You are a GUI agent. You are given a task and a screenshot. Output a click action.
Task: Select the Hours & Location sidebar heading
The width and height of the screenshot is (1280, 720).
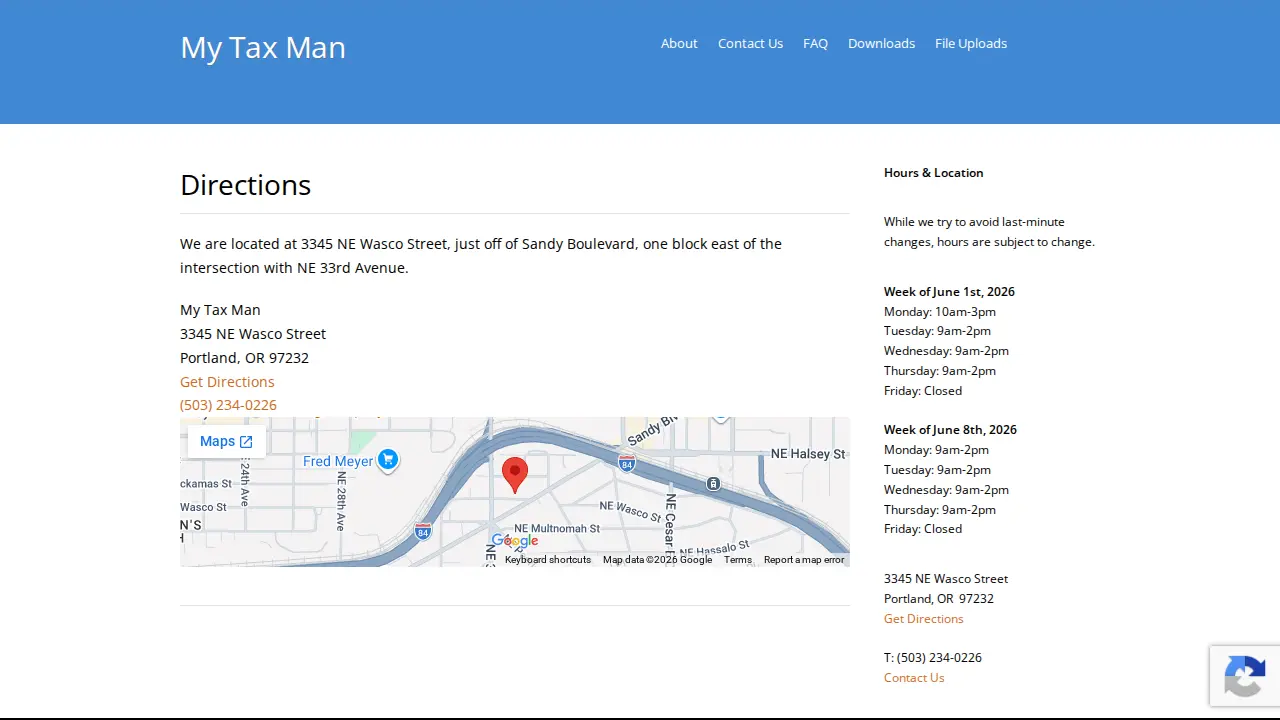(934, 173)
